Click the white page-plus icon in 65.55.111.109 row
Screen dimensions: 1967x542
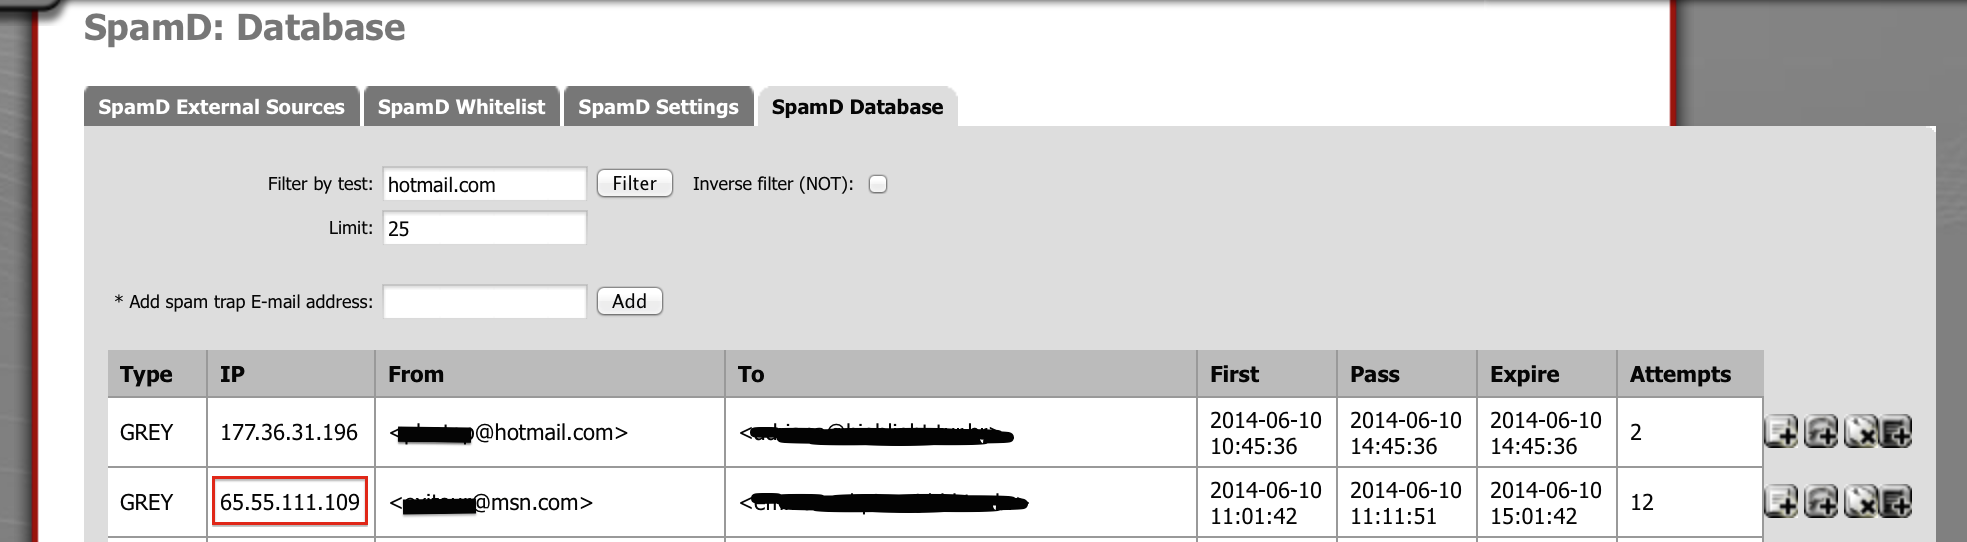click(x=1780, y=501)
